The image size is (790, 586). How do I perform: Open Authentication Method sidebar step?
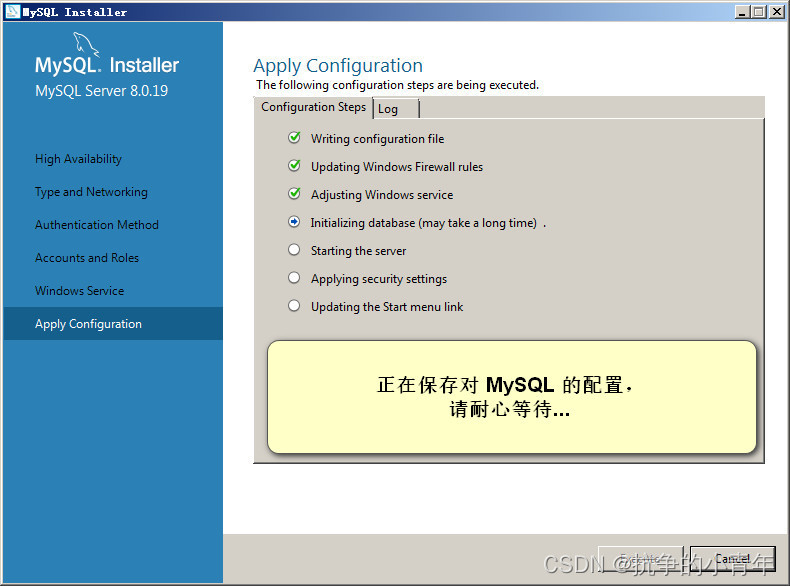(97, 225)
